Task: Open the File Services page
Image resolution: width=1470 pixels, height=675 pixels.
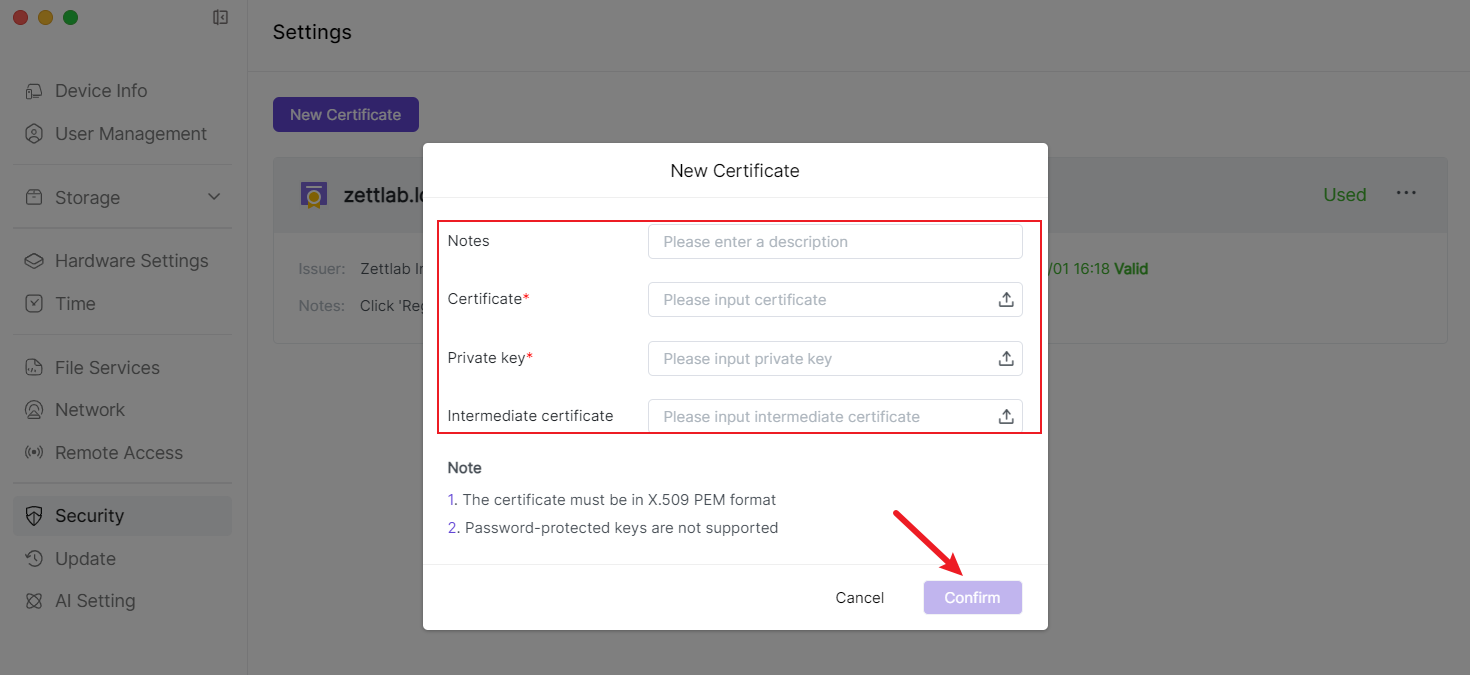Action: tap(107, 368)
